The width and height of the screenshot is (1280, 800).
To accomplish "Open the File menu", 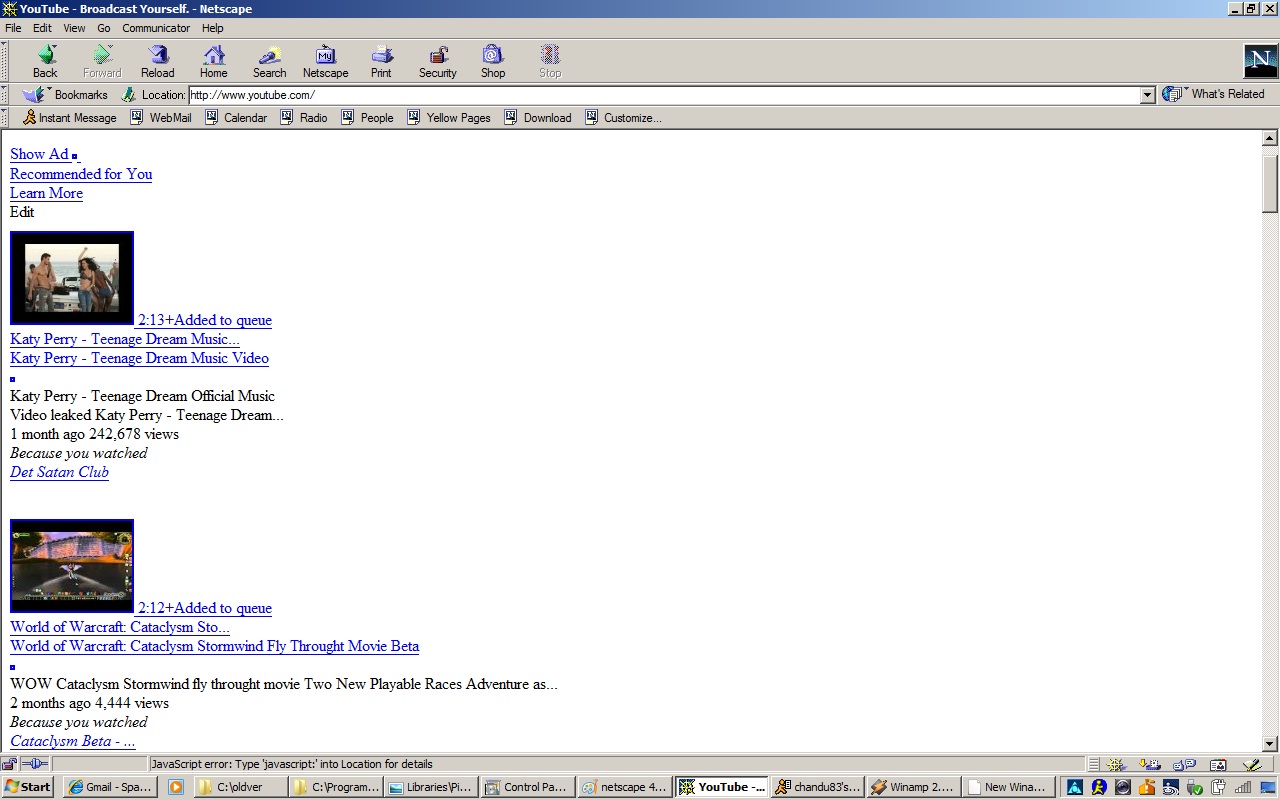I will [x=13, y=28].
